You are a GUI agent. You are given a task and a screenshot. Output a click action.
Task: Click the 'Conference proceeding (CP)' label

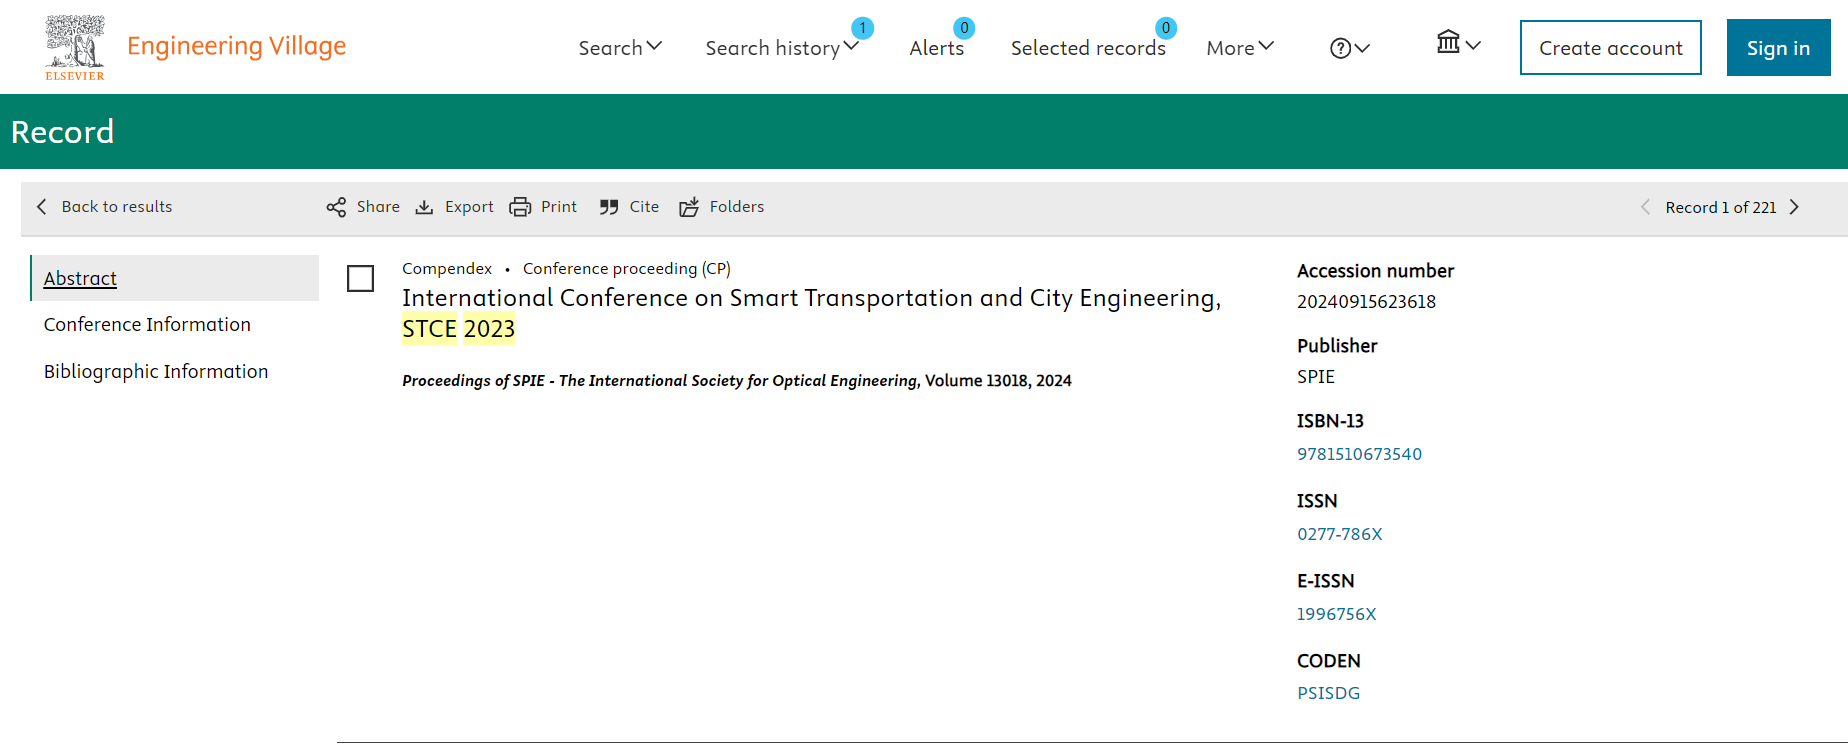(626, 268)
